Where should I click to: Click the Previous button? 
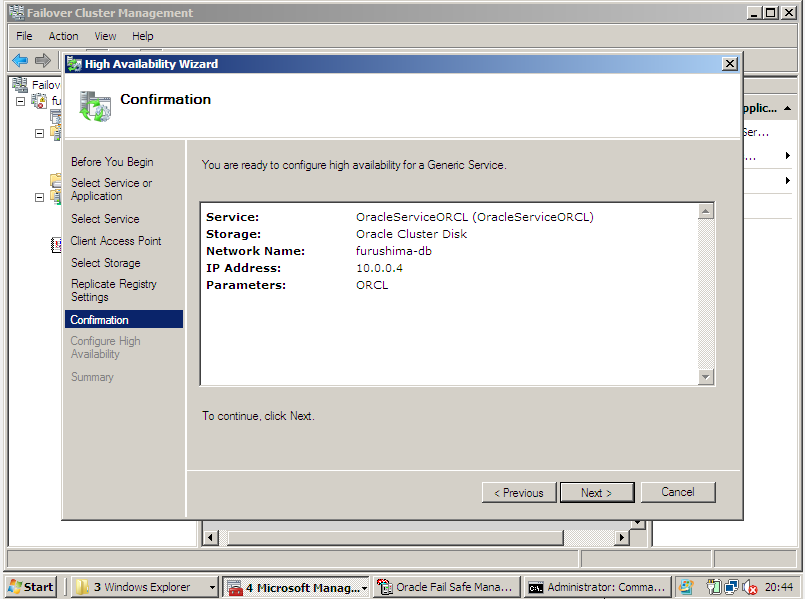[x=519, y=492]
